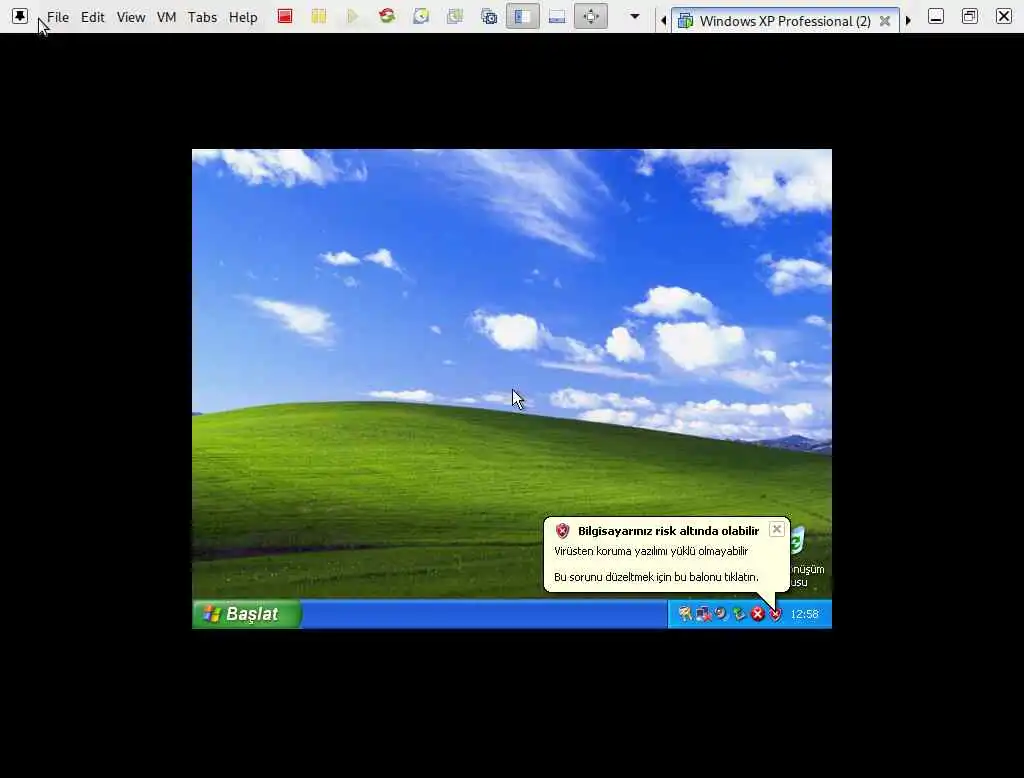This screenshot has height=778, width=1024.
Task: Open the View menu
Action: pos(131,18)
